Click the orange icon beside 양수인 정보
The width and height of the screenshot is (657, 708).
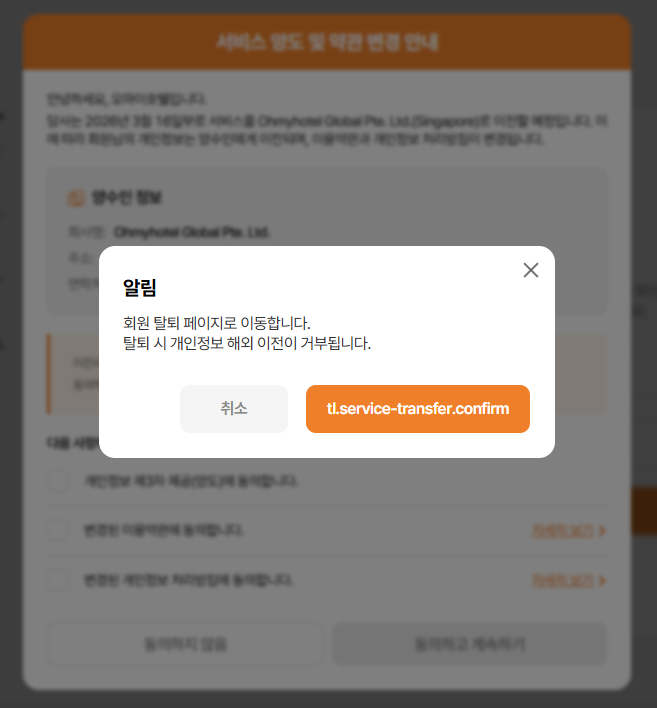[x=76, y=198]
